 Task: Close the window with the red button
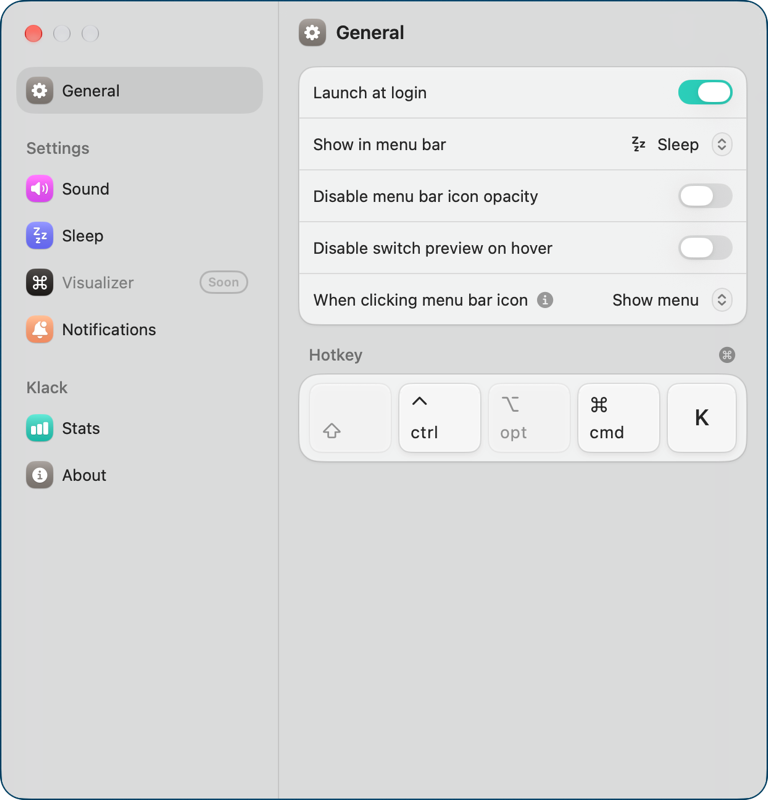(x=34, y=34)
